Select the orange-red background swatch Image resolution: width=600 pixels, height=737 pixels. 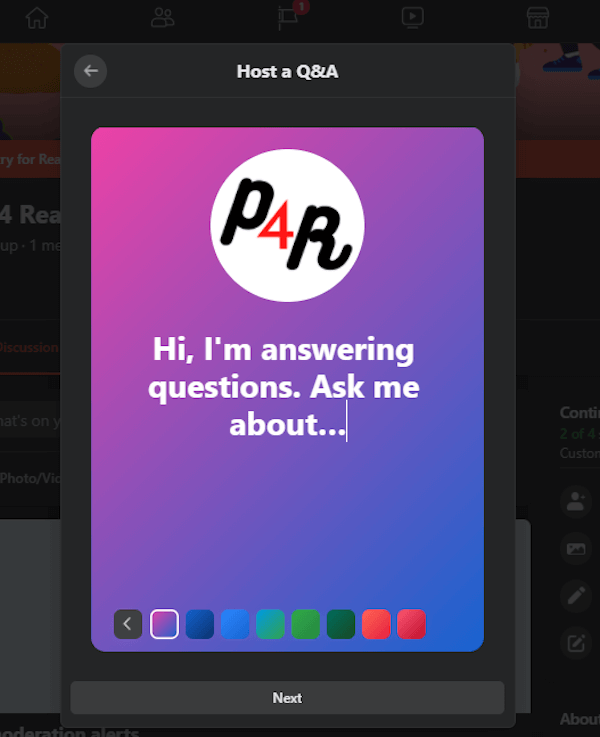coord(376,624)
